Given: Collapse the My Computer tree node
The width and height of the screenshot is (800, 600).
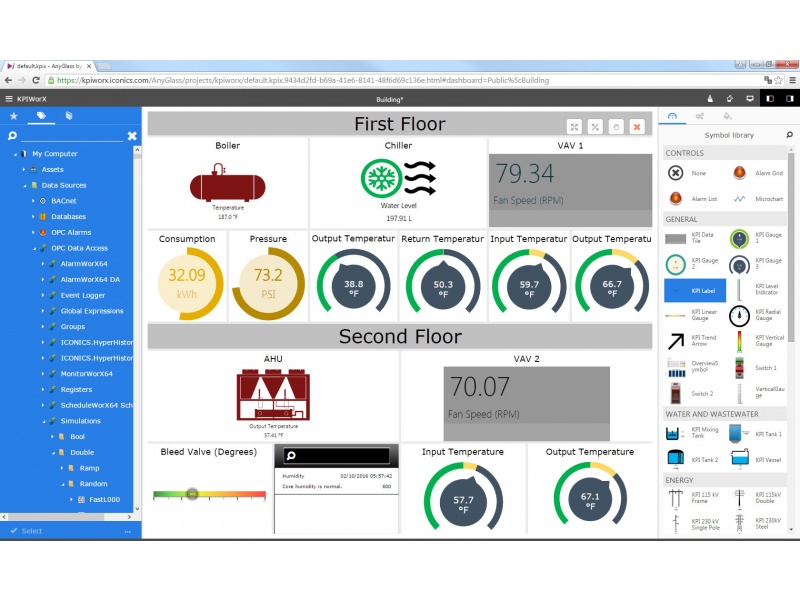Looking at the screenshot, I should tap(15, 154).
